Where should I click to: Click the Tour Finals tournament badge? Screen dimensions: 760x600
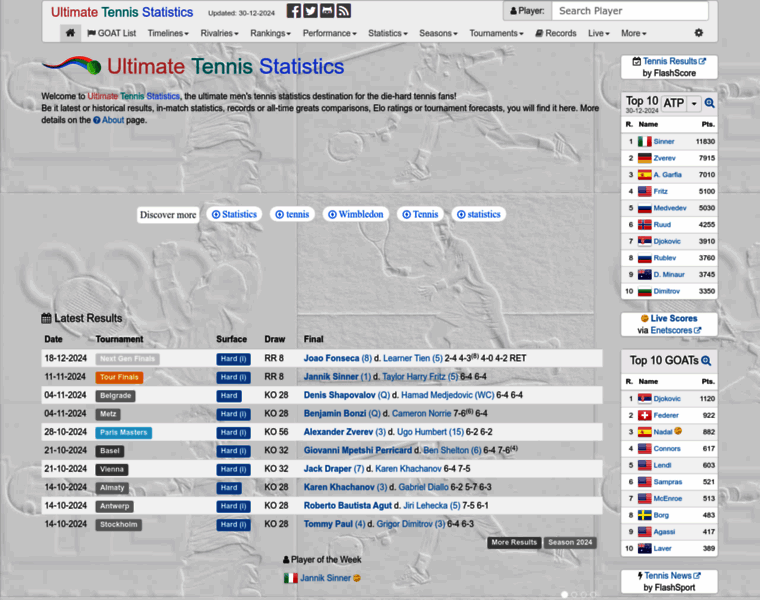(119, 377)
